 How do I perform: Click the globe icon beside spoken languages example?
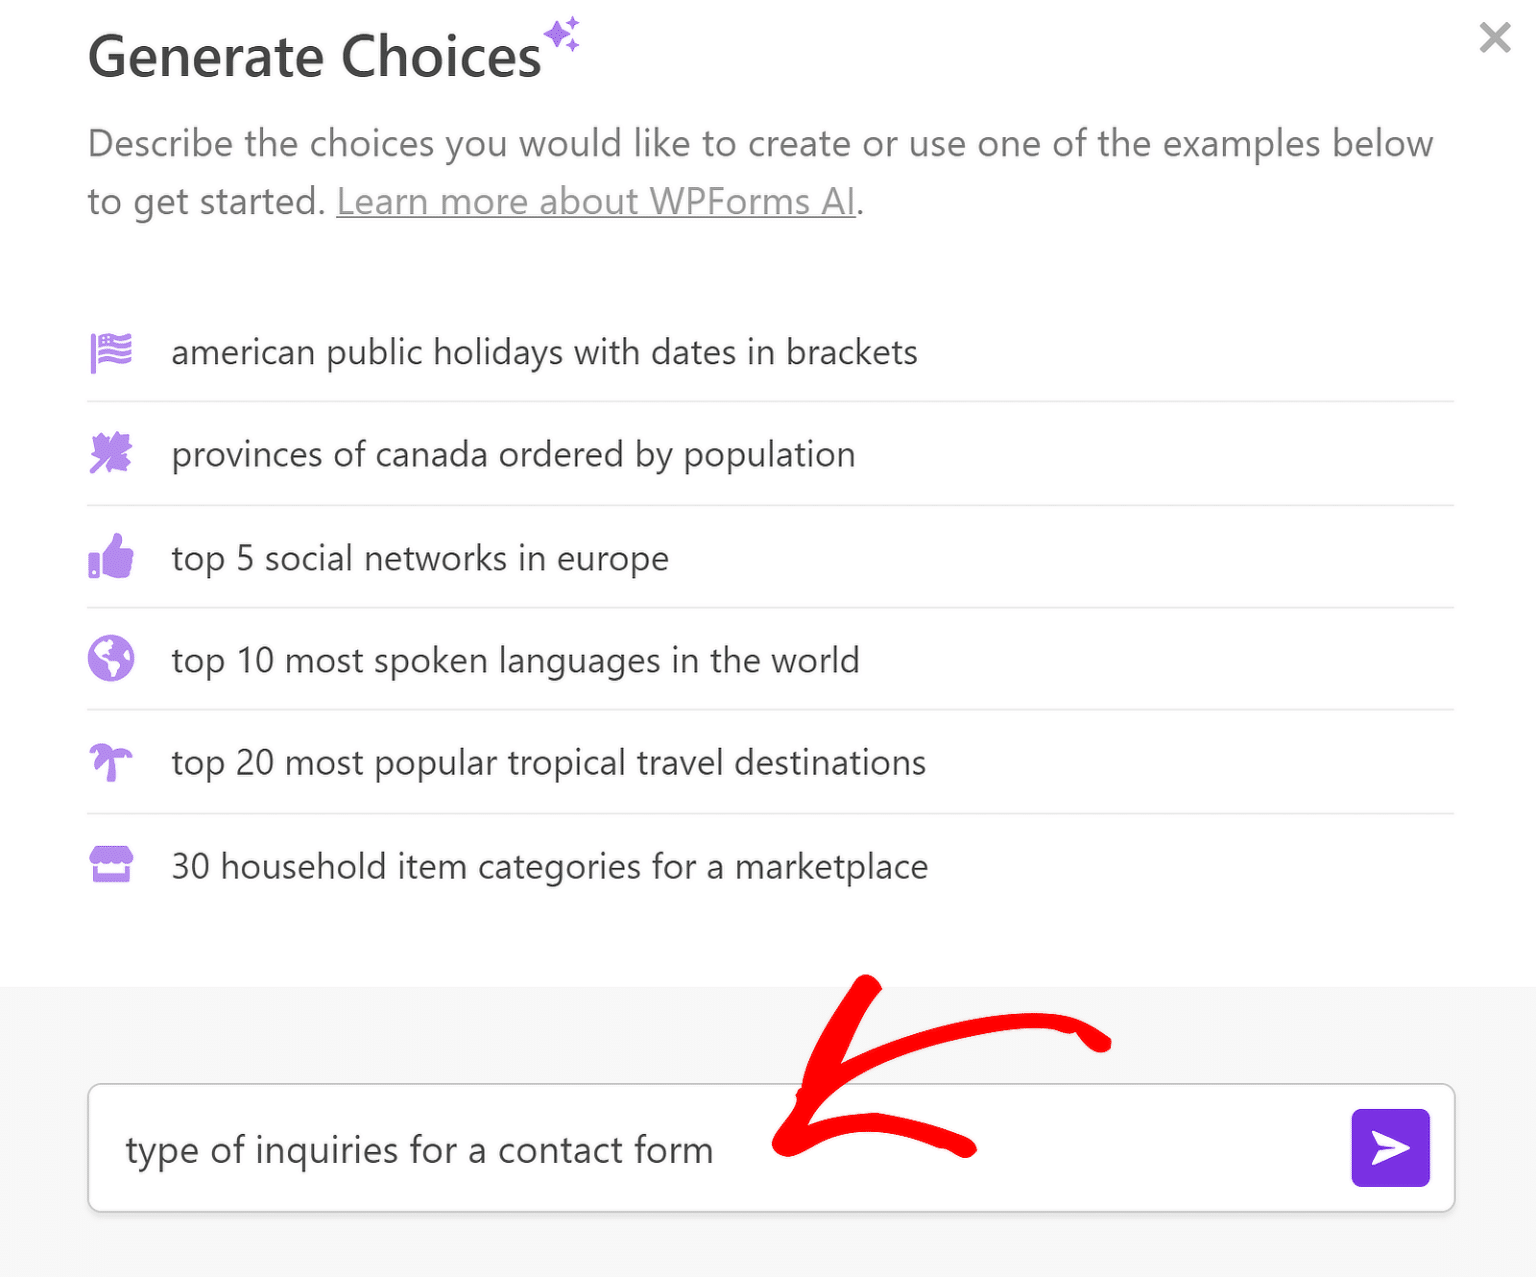(x=110, y=660)
